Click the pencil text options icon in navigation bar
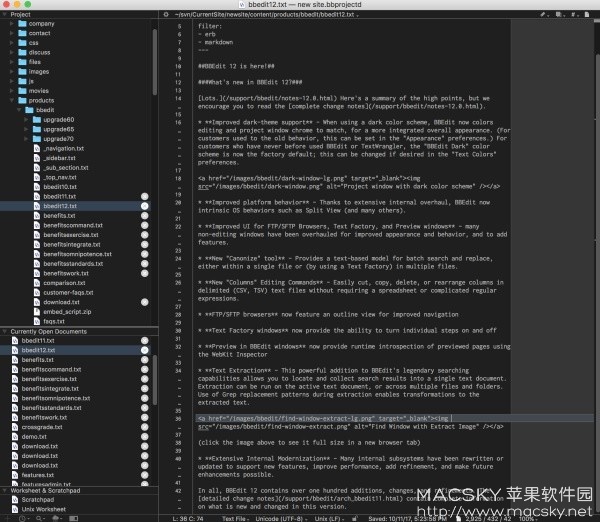 click(x=544, y=15)
